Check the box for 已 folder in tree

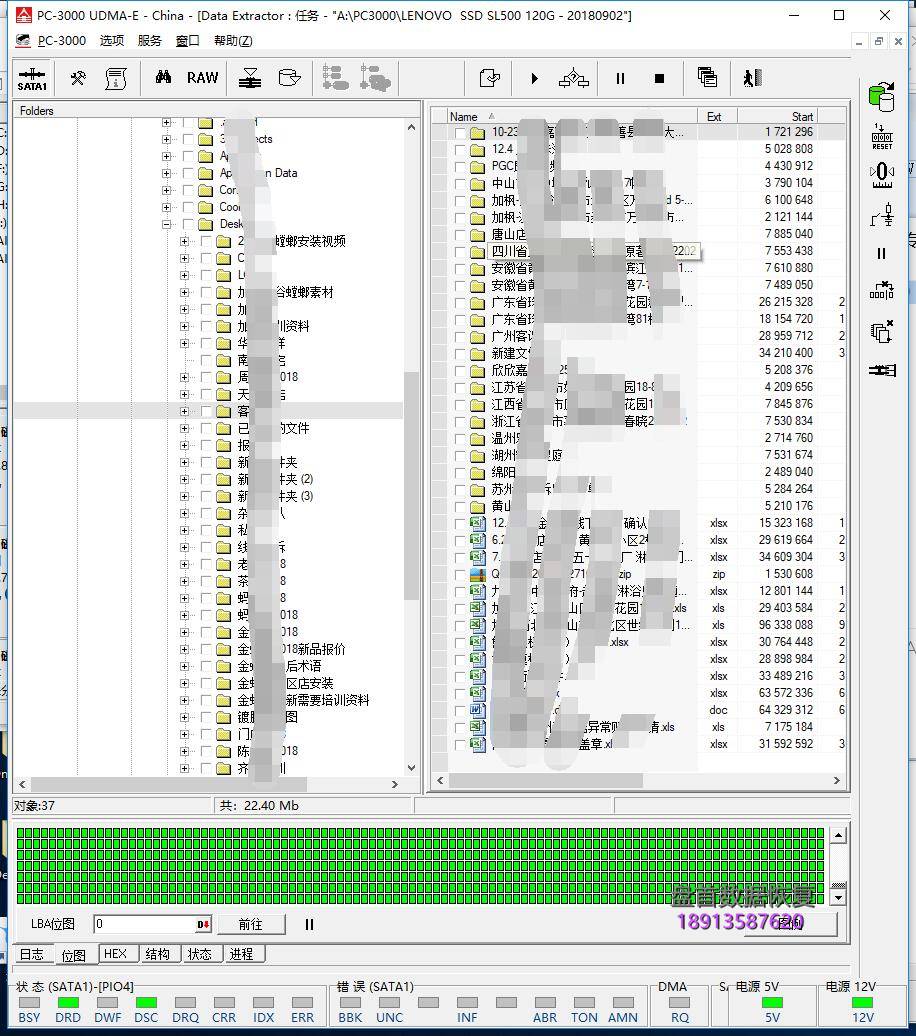click(205, 428)
